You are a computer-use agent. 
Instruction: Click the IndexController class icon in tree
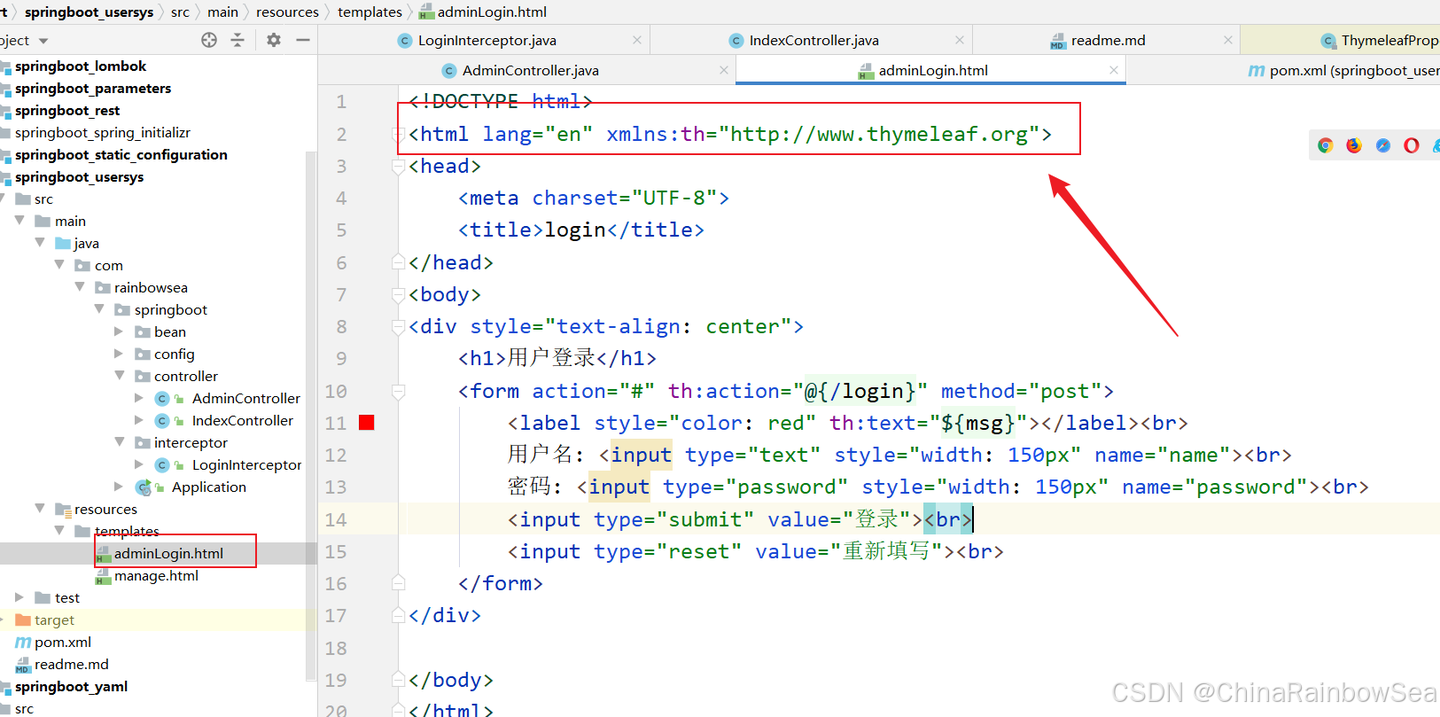pyautogui.click(x=162, y=420)
